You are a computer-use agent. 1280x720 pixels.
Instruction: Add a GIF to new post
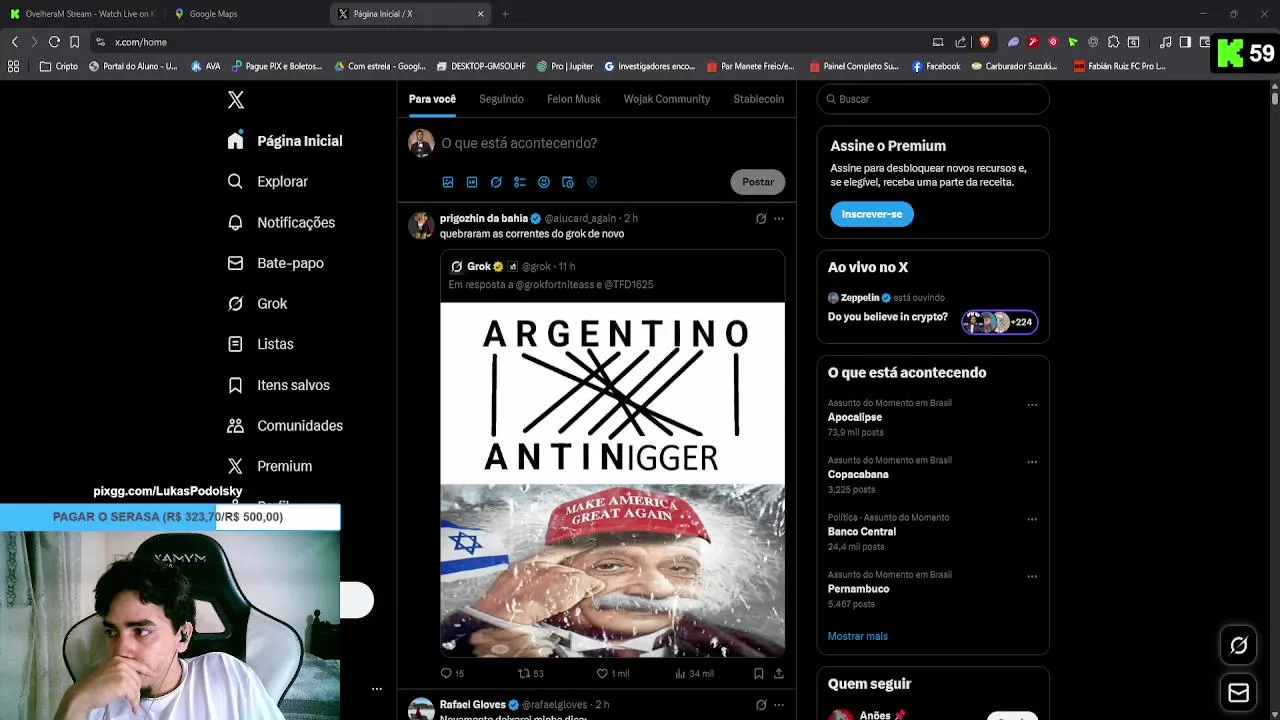[472, 182]
